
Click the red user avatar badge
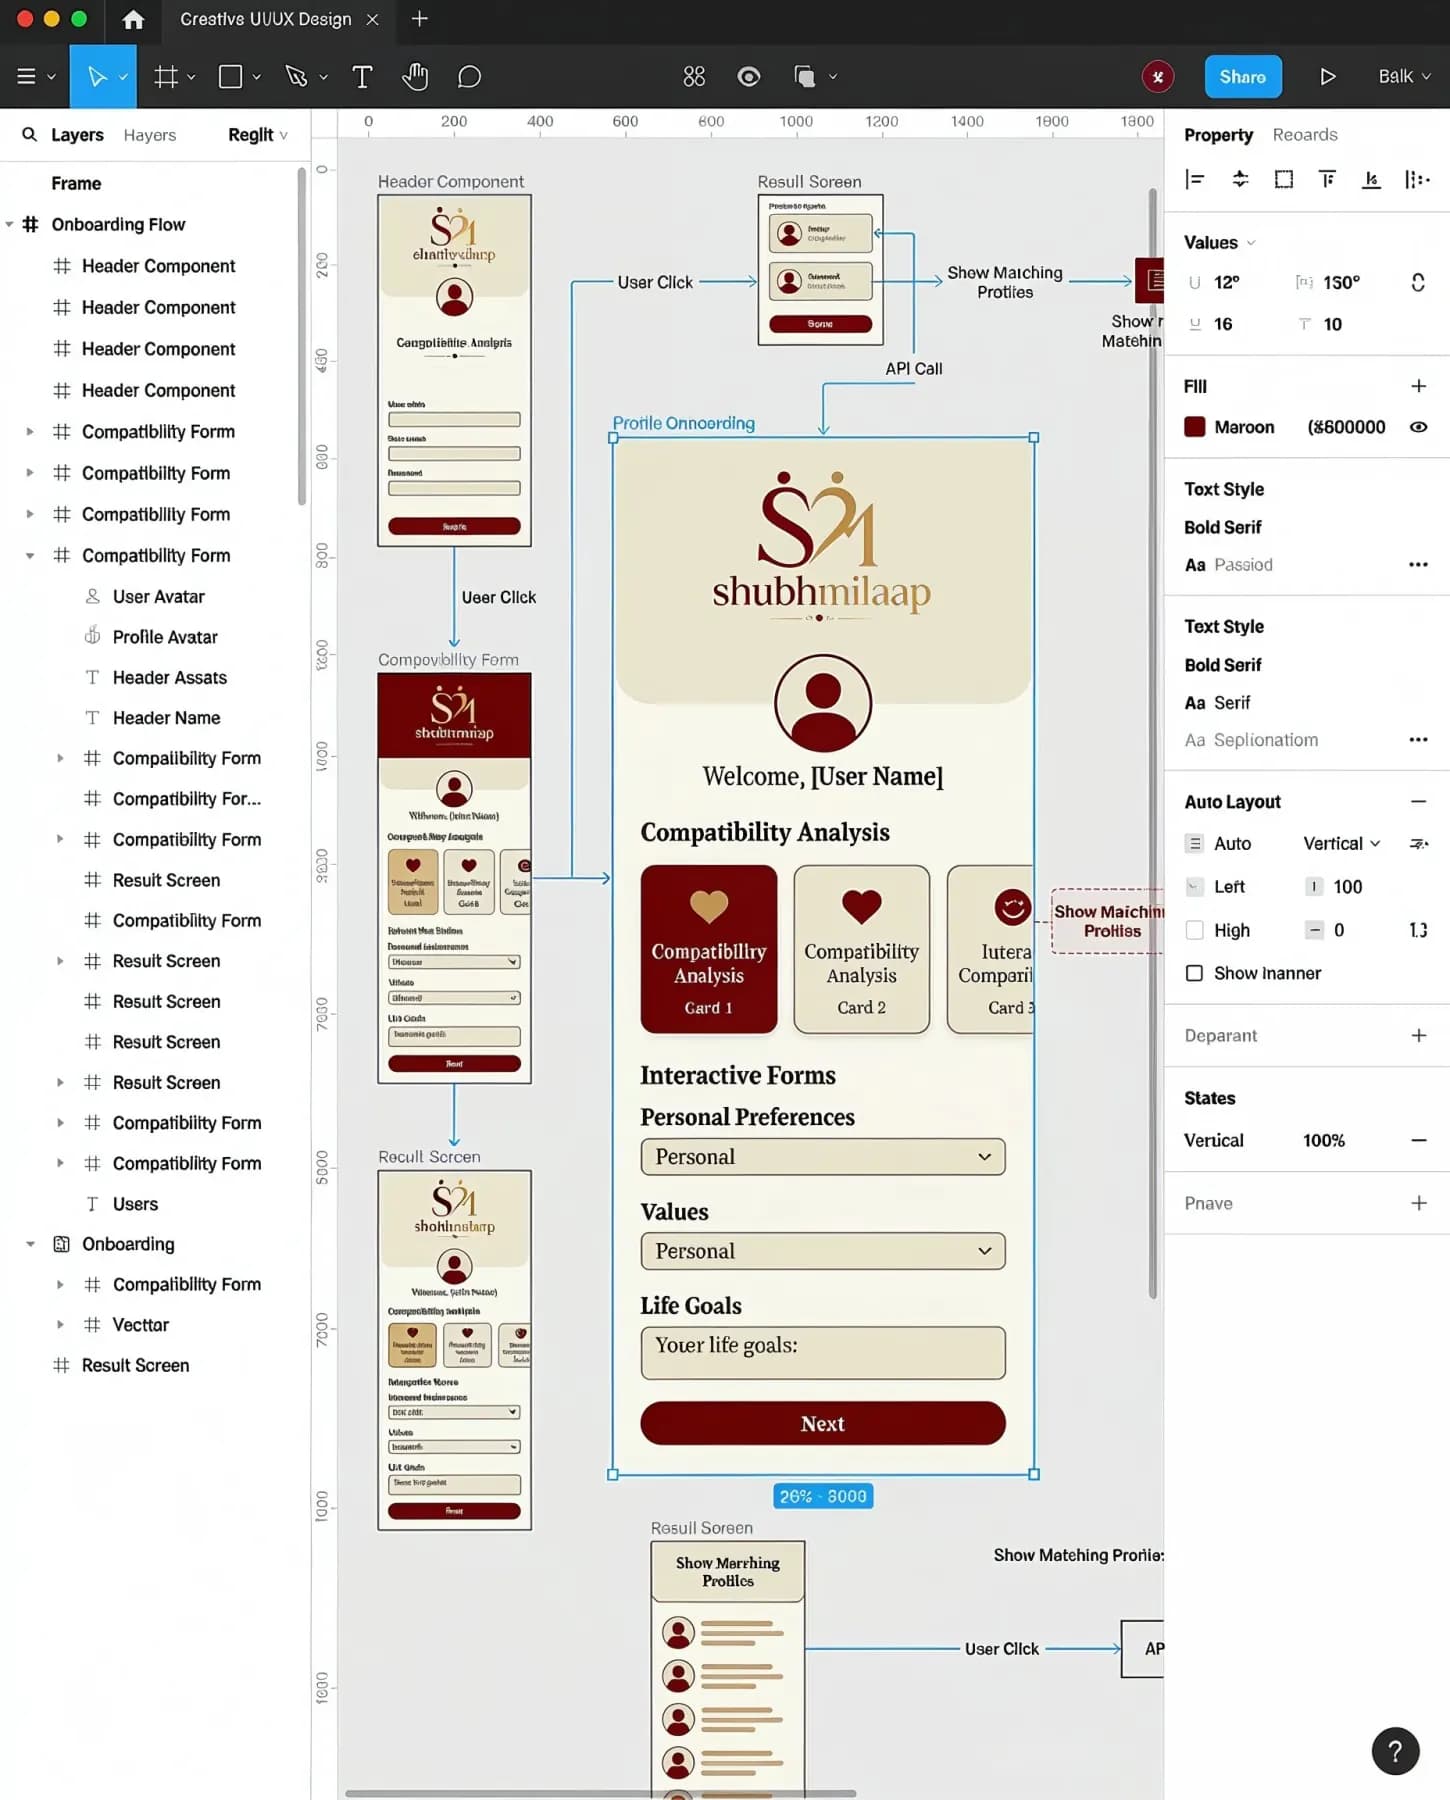(1158, 77)
